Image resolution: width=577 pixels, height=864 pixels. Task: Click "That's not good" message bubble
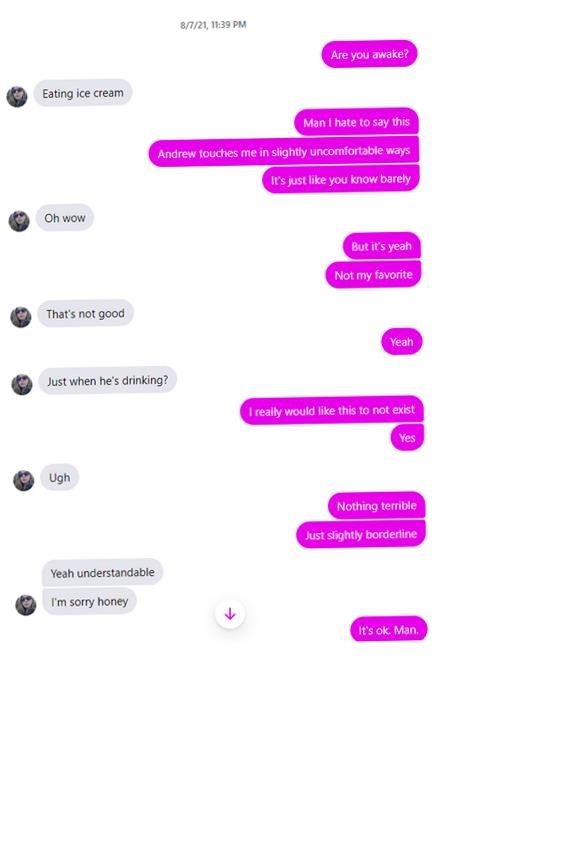[85, 314]
